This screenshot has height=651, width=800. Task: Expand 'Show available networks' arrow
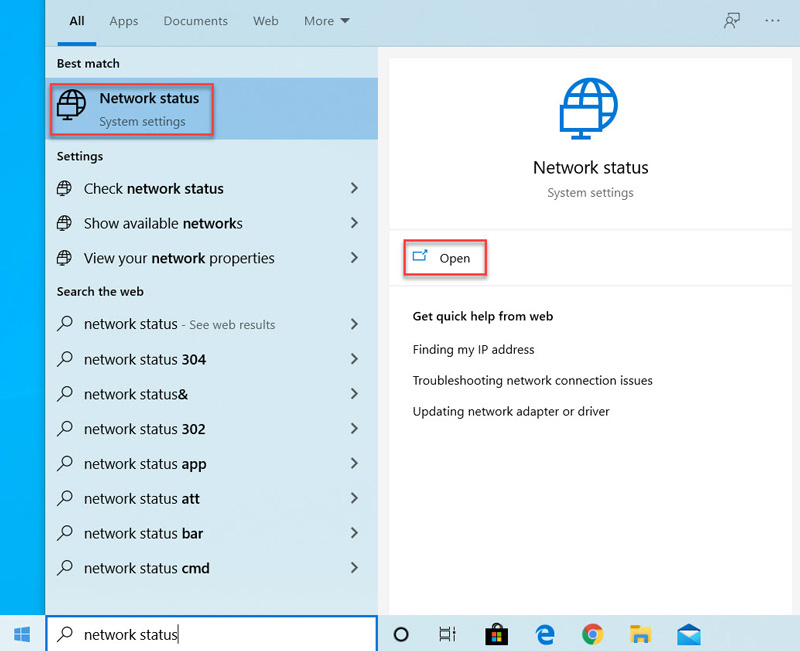pos(354,223)
